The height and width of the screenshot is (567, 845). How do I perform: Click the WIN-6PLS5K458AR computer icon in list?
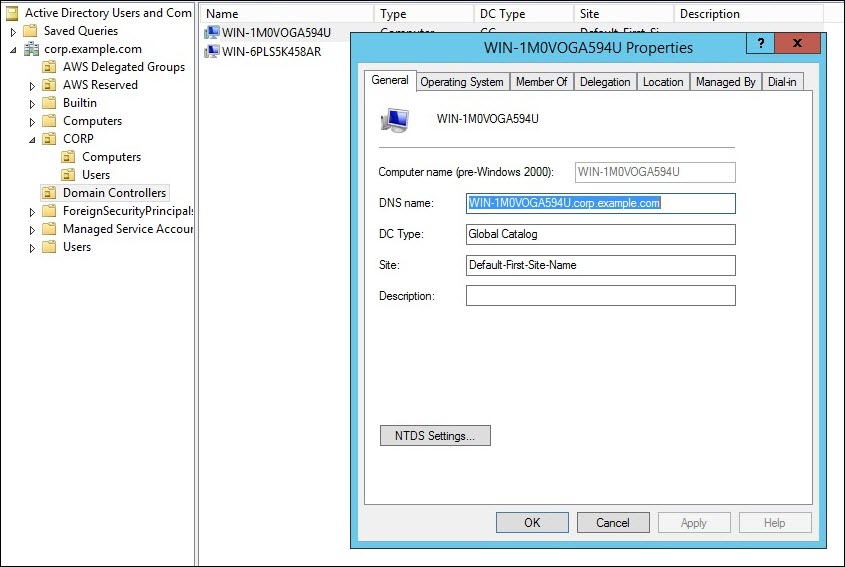tap(212, 52)
